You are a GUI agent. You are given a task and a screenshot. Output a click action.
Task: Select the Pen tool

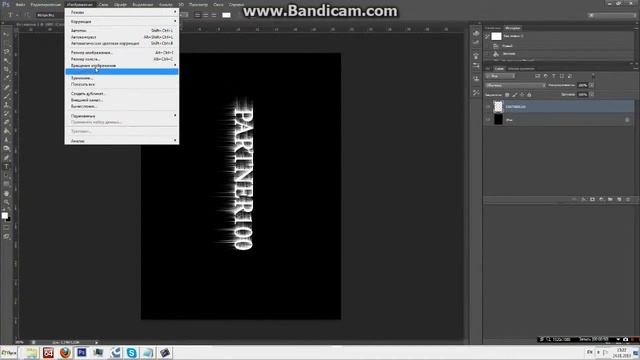[x=6, y=158]
